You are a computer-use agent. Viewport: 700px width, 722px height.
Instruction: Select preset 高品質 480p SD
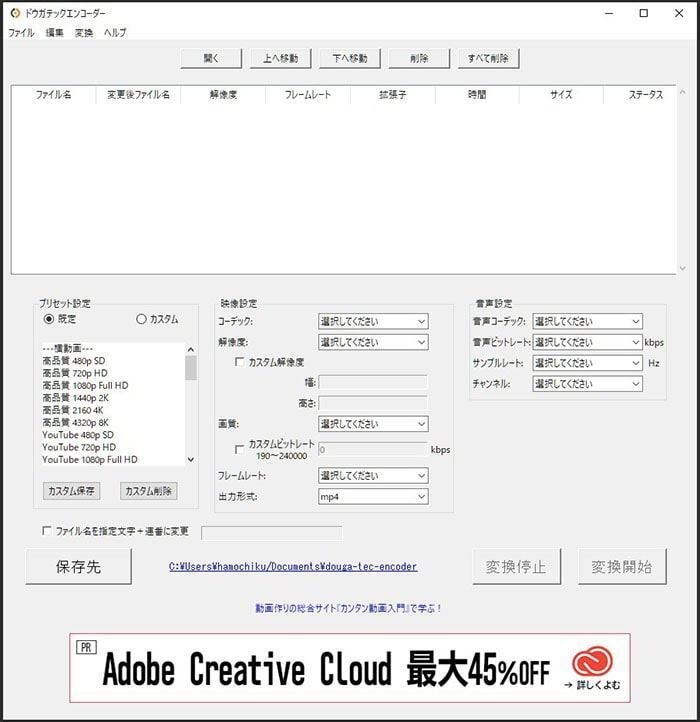tap(74, 361)
